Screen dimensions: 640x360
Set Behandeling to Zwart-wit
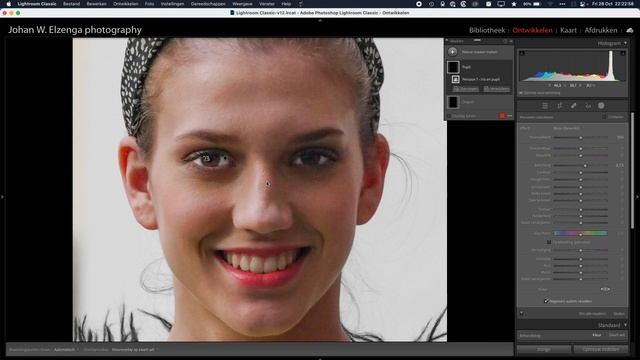coord(617,335)
